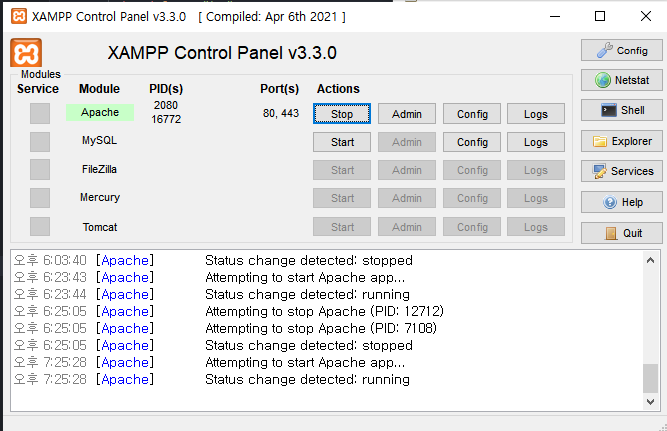Toggle the MySQL service checkbox
667x431 pixels.
(40, 142)
